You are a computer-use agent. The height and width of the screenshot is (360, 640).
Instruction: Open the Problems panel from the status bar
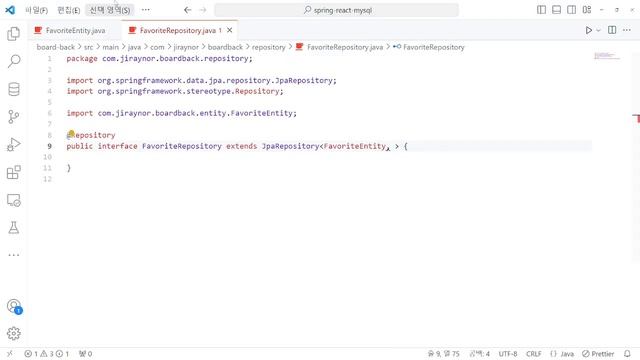(46, 354)
